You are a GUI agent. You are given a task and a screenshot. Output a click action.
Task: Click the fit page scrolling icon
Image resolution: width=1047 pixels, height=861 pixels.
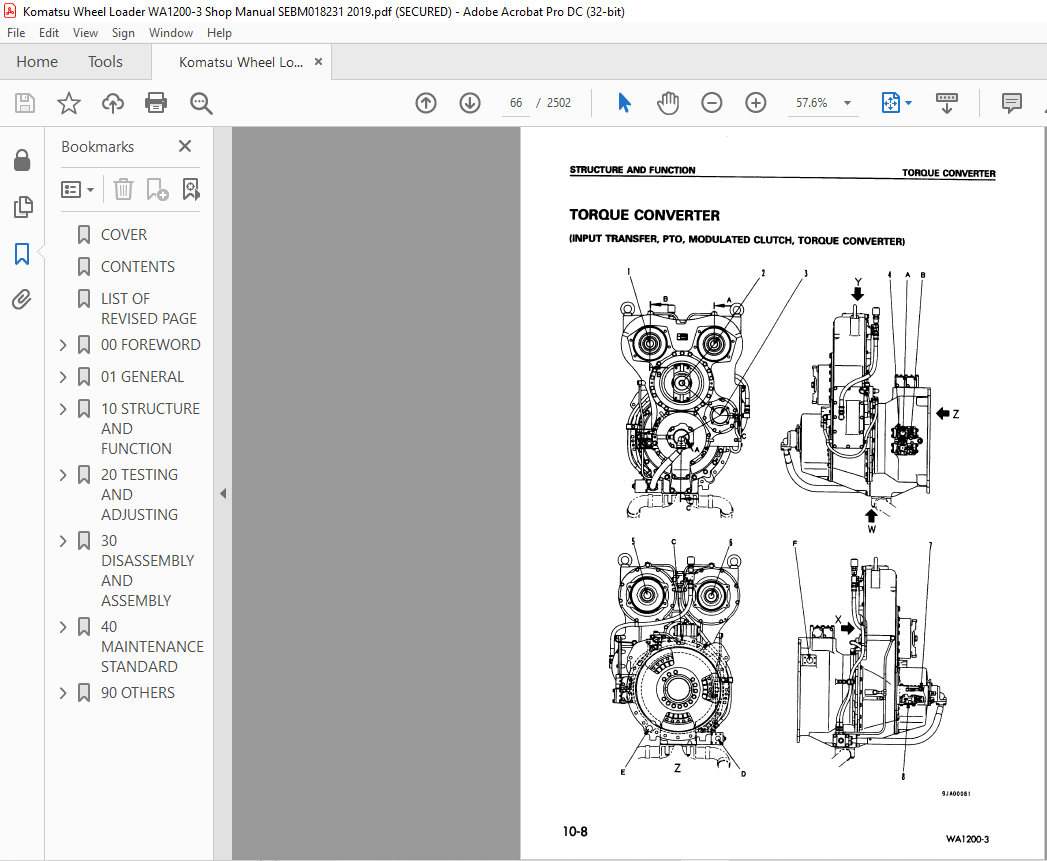click(891, 103)
